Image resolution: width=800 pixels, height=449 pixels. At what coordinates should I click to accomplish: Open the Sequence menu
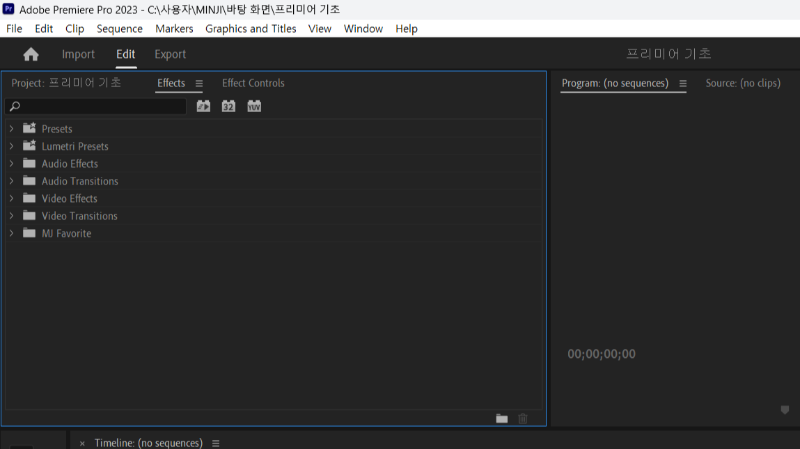tap(119, 29)
